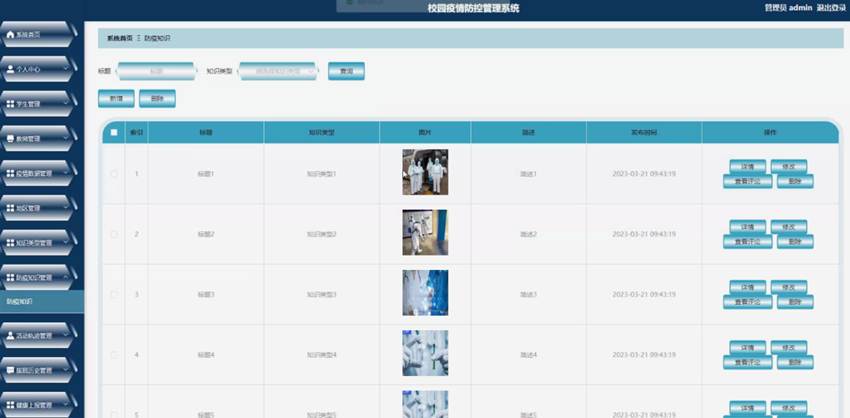Screen dimensions: 850x418
Task: Click 删除 for row 标题3
Action: point(795,302)
